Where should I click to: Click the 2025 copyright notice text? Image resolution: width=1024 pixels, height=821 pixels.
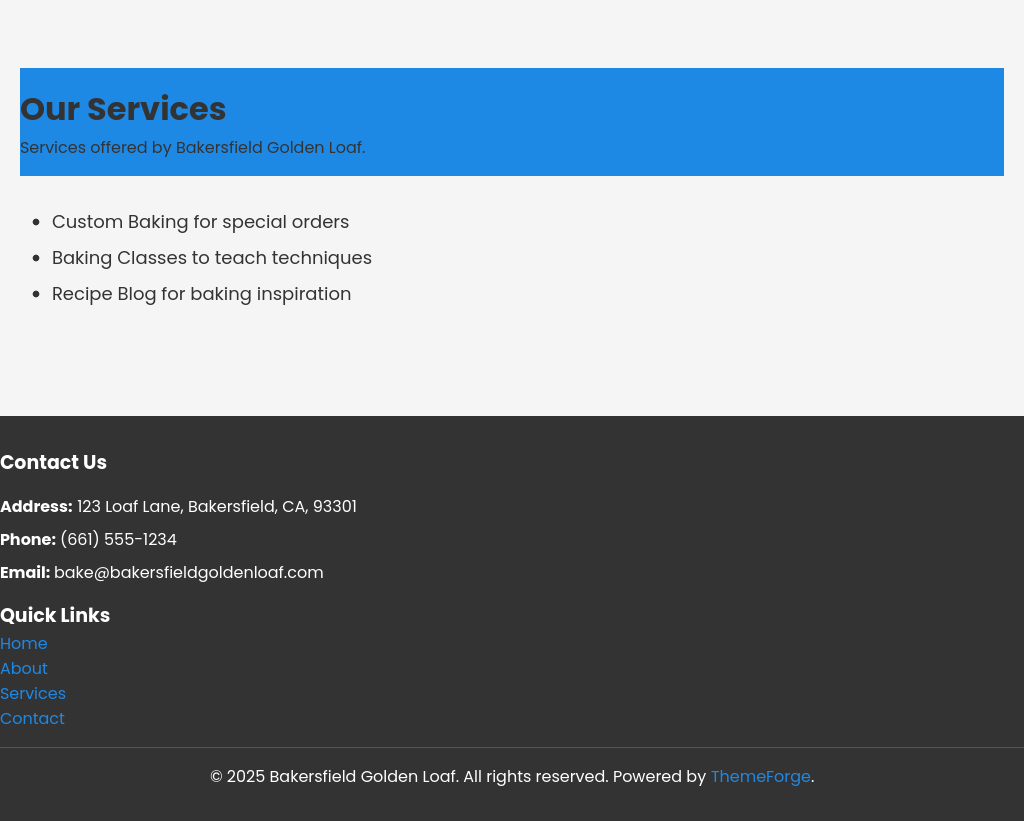tap(408, 777)
